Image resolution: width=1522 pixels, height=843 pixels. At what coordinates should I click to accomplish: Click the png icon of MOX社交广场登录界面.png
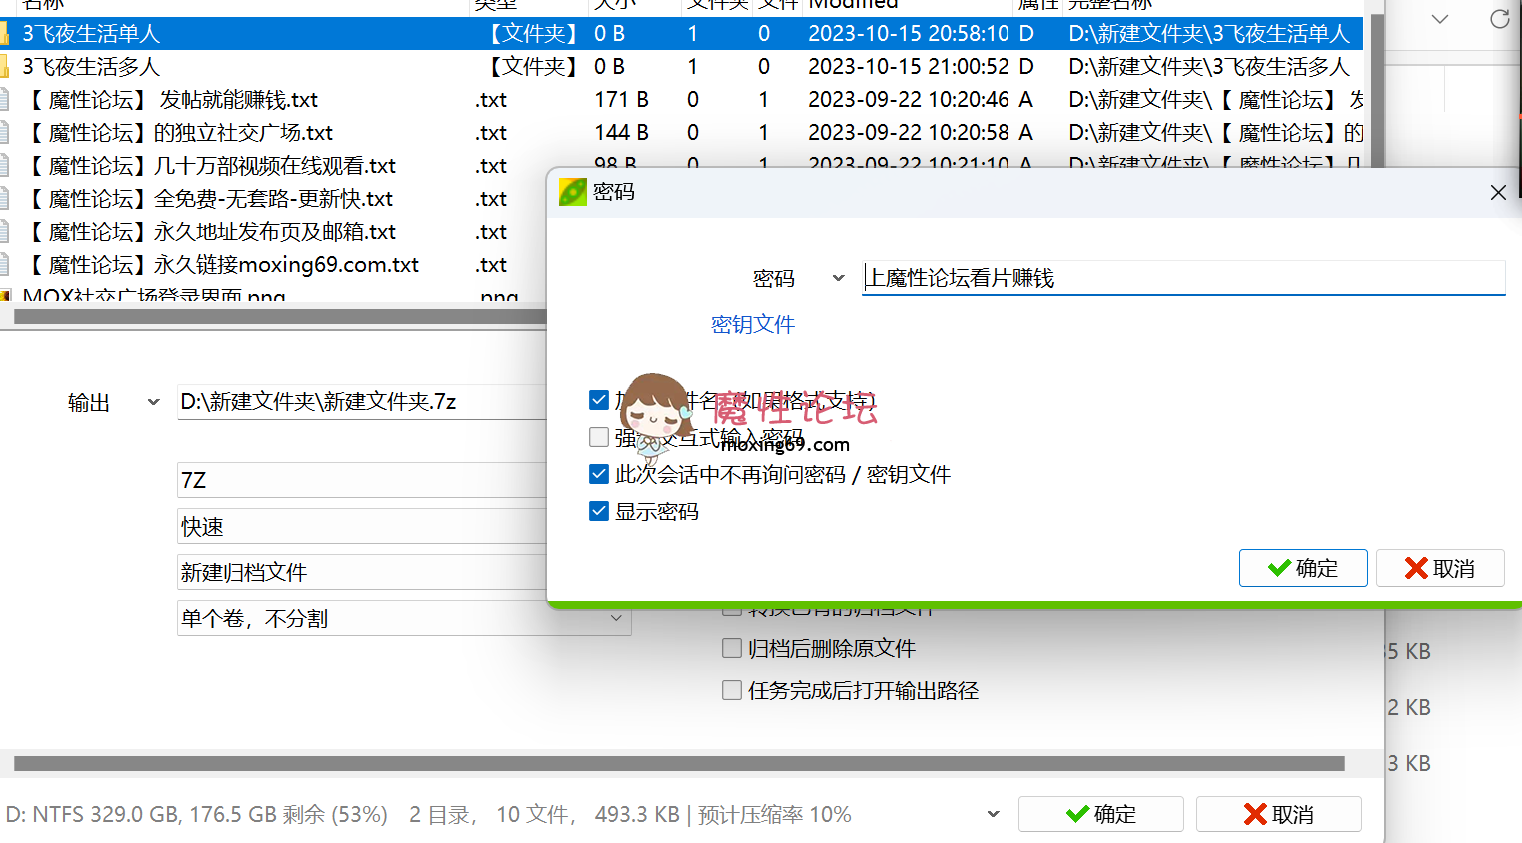7,295
